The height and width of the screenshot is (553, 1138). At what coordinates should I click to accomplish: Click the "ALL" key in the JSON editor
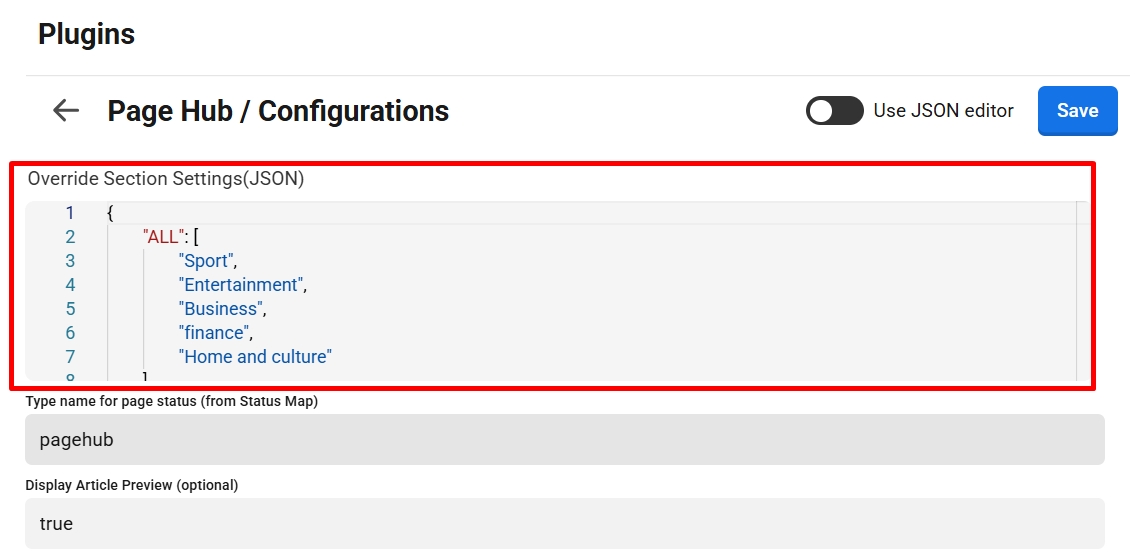(x=164, y=237)
